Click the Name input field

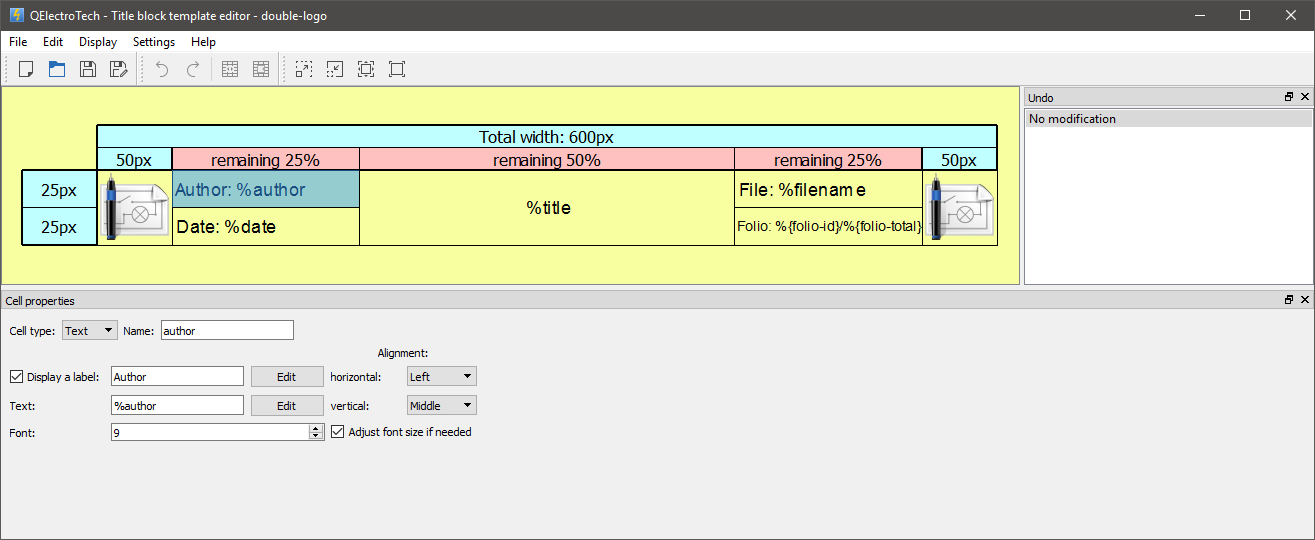point(227,330)
